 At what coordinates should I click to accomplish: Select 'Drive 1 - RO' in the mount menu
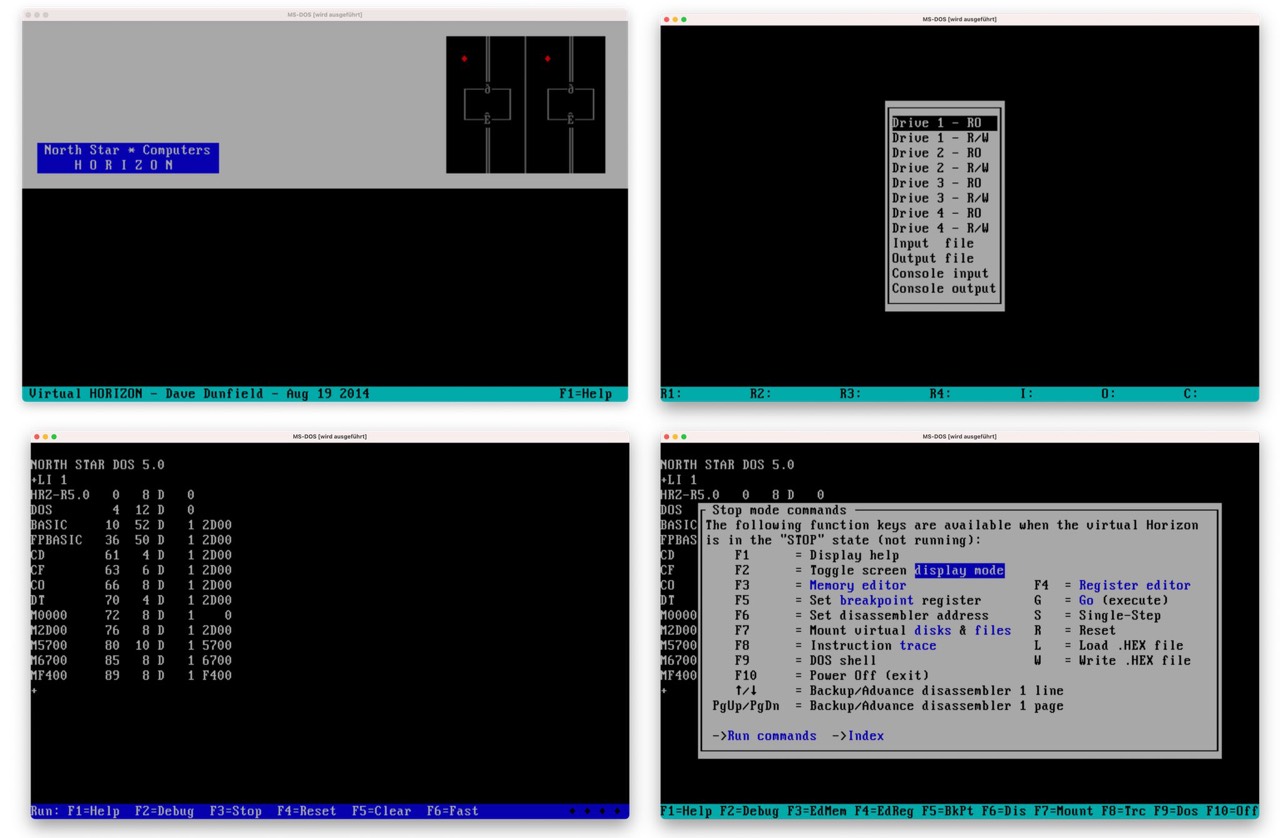click(x=944, y=123)
